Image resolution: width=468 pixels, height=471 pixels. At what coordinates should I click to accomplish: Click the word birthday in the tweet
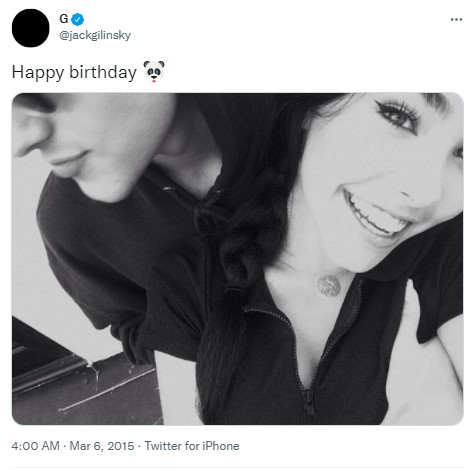coord(103,72)
